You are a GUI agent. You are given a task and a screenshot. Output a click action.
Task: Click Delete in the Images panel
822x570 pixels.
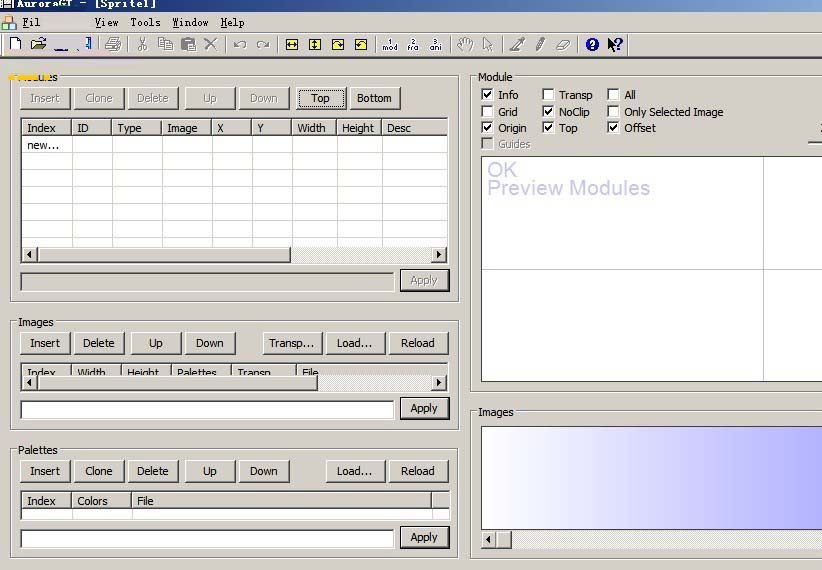tap(99, 343)
